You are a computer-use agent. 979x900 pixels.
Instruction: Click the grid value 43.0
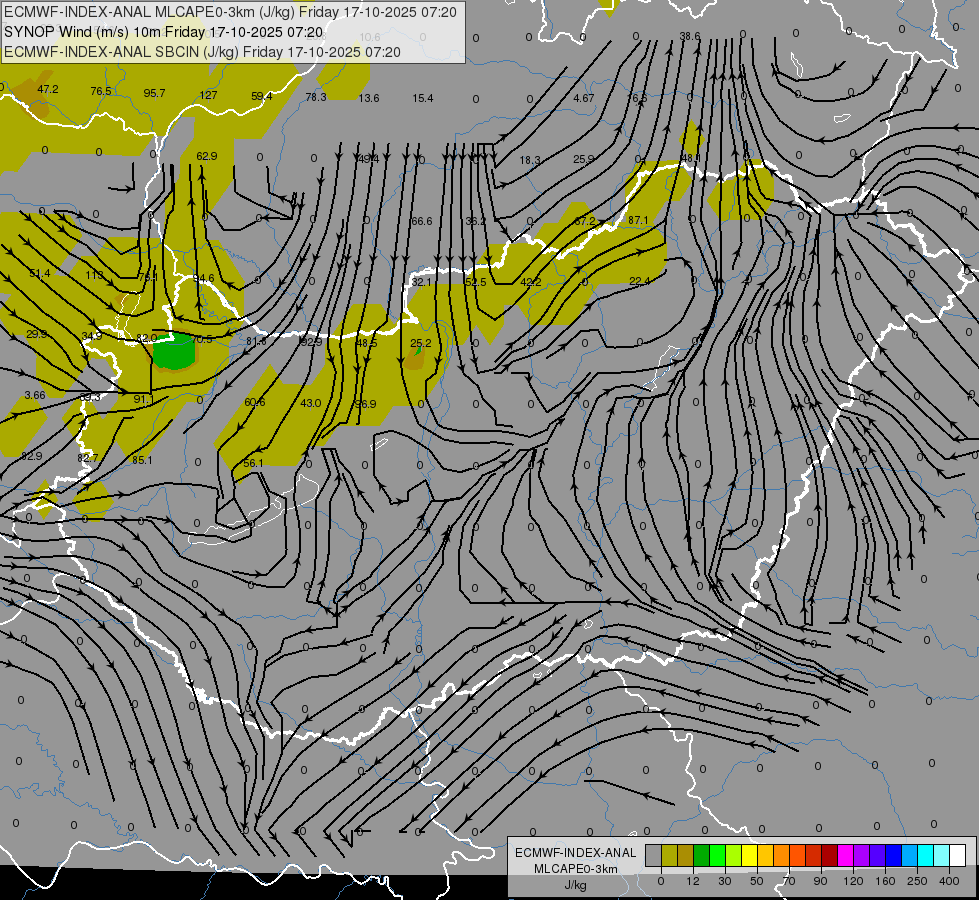(310, 403)
